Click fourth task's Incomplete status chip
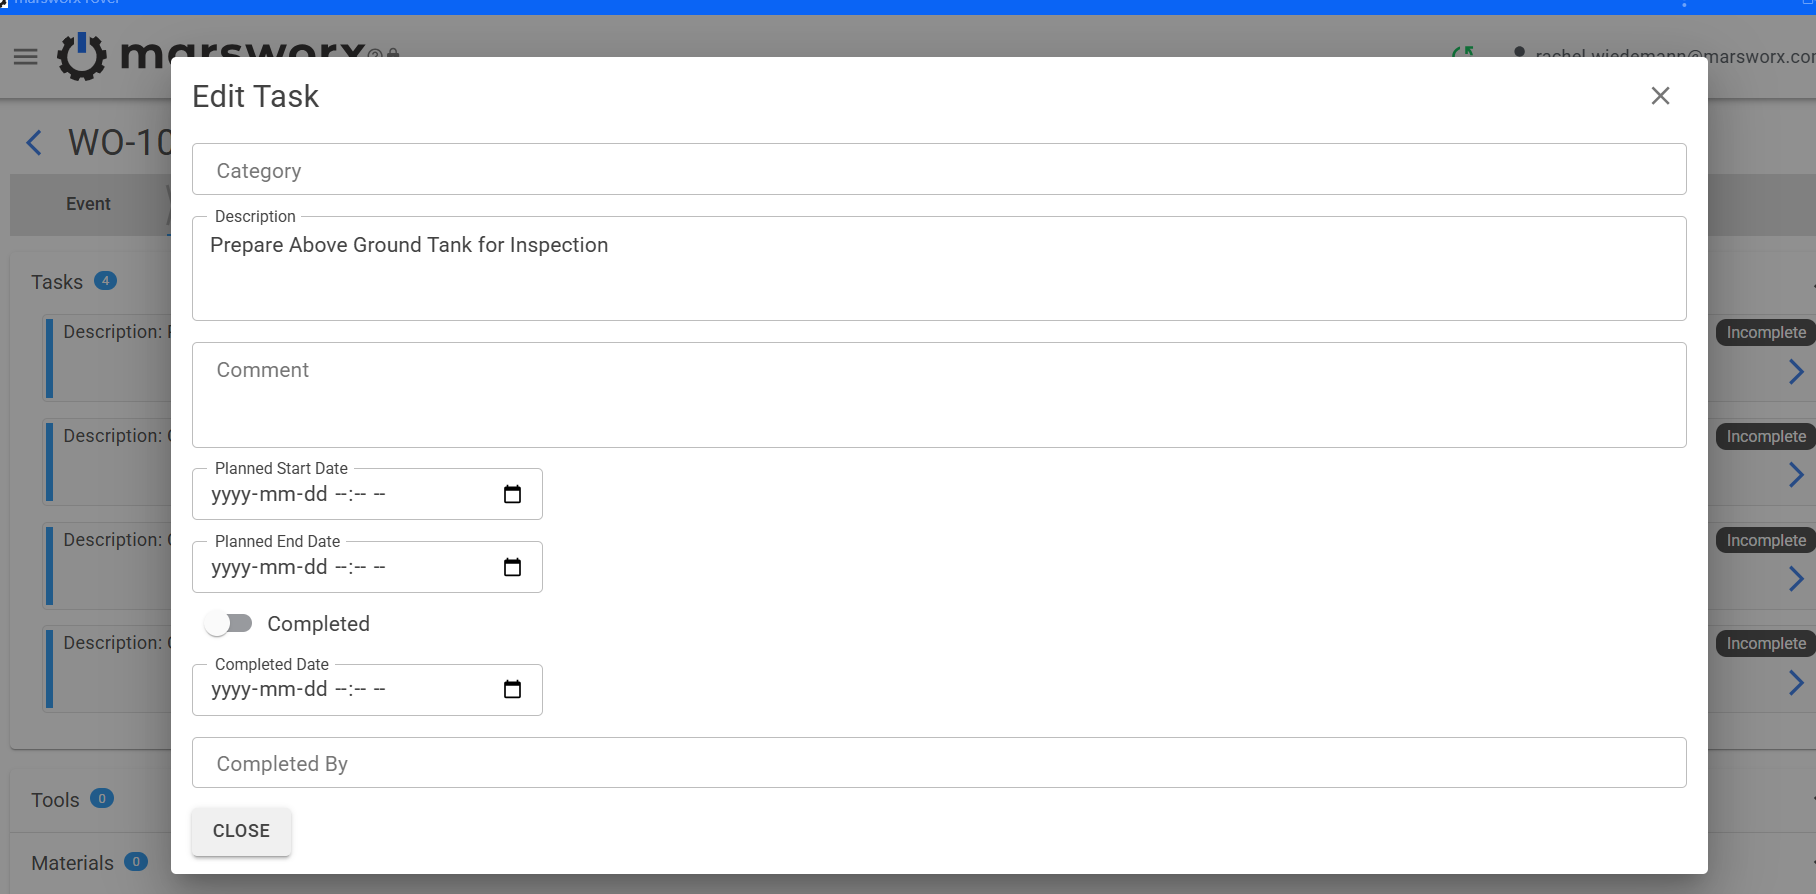This screenshot has height=894, width=1816. [x=1766, y=644]
